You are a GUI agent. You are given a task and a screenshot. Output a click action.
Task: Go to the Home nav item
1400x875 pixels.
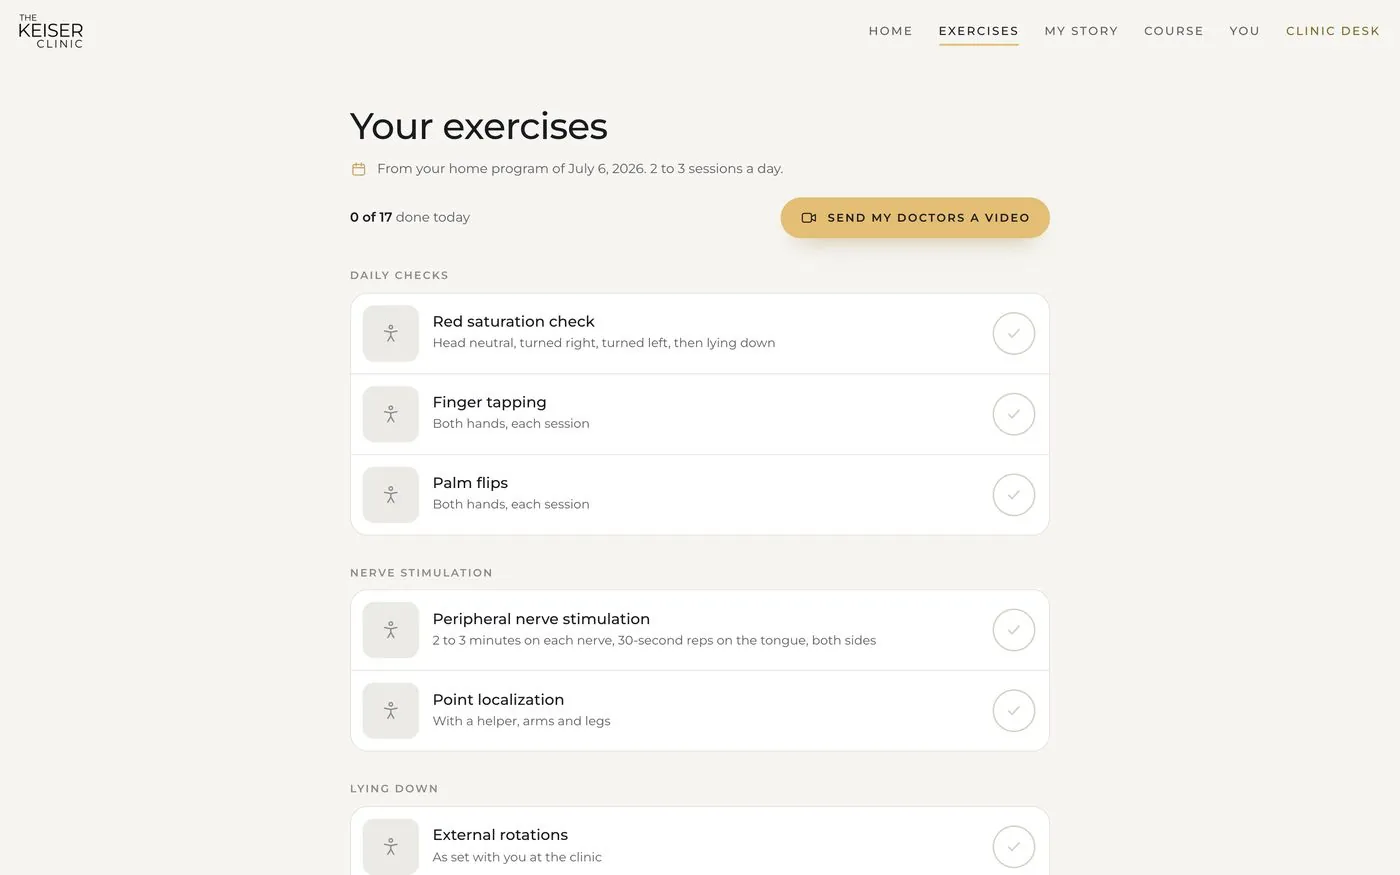tap(890, 31)
